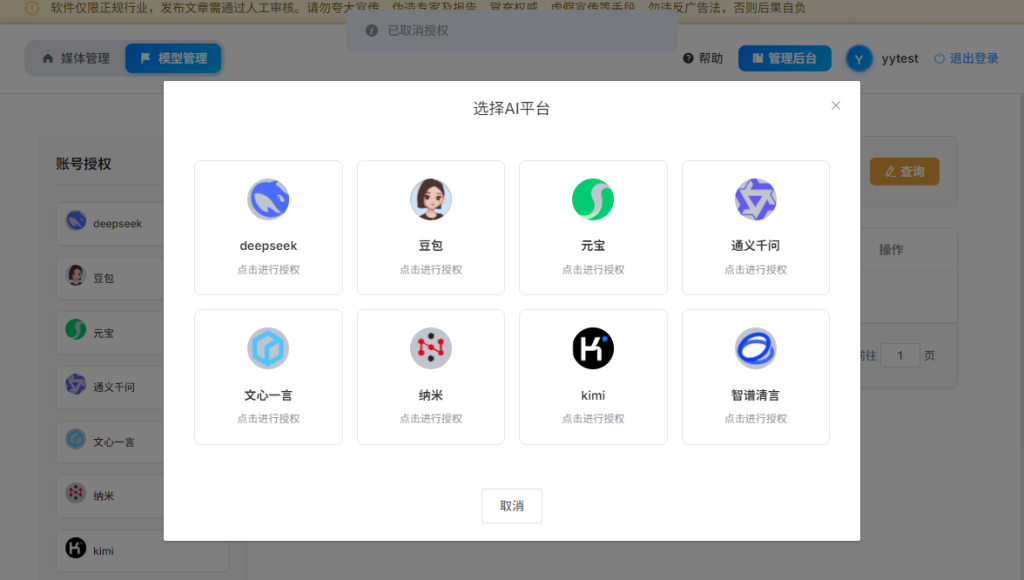Click 通义千问 点击进行授权 text
1024x580 pixels.
[x=756, y=270]
